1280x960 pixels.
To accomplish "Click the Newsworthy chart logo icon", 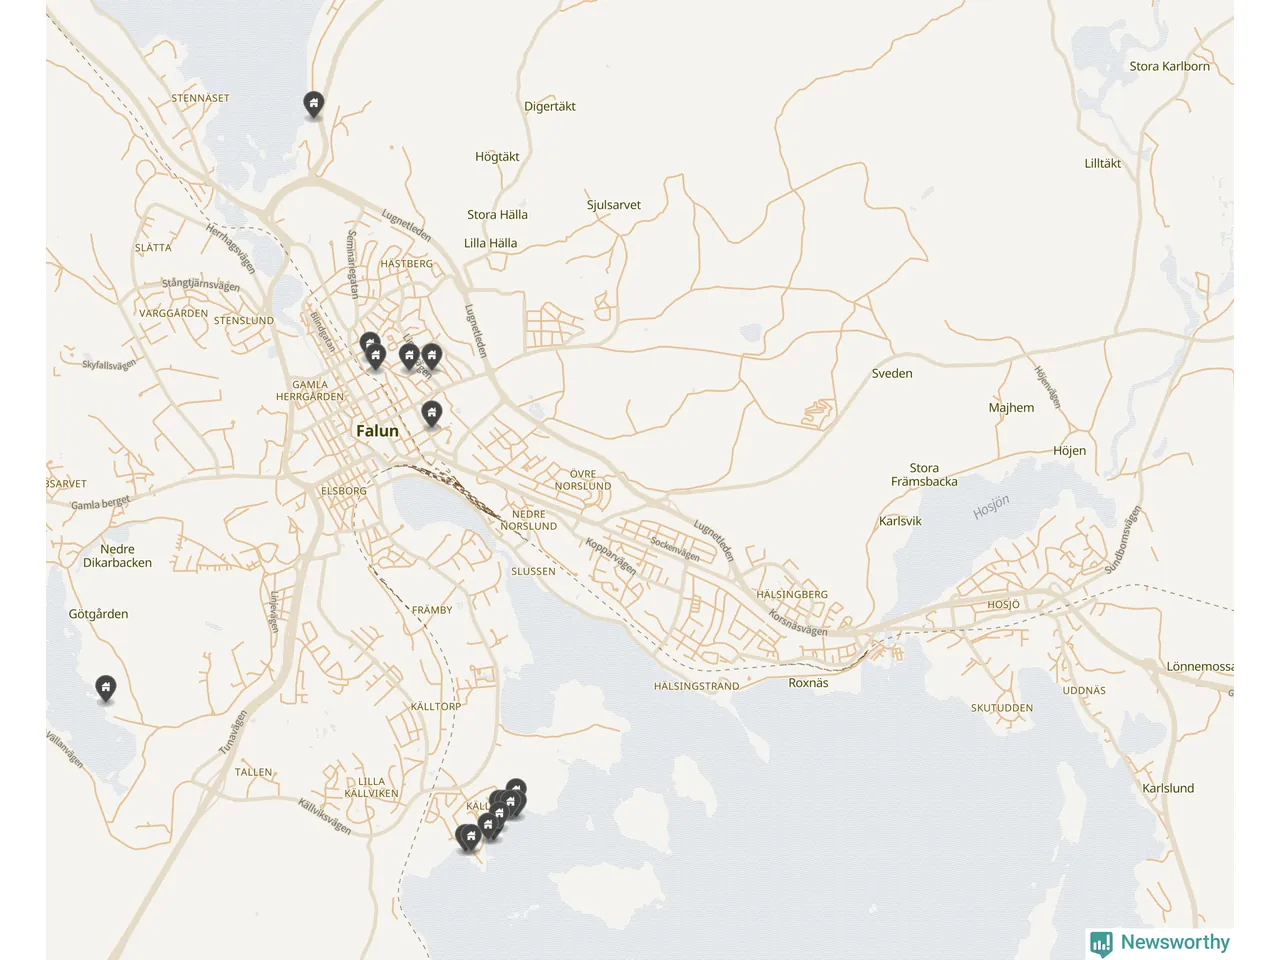I will [x=1101, y=943].
